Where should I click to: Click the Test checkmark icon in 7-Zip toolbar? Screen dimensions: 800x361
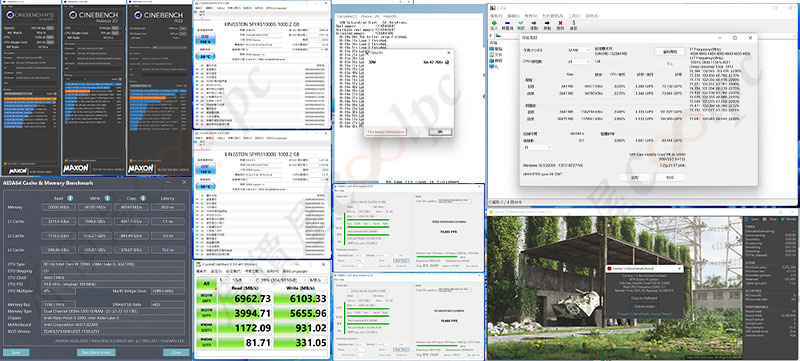520,22
